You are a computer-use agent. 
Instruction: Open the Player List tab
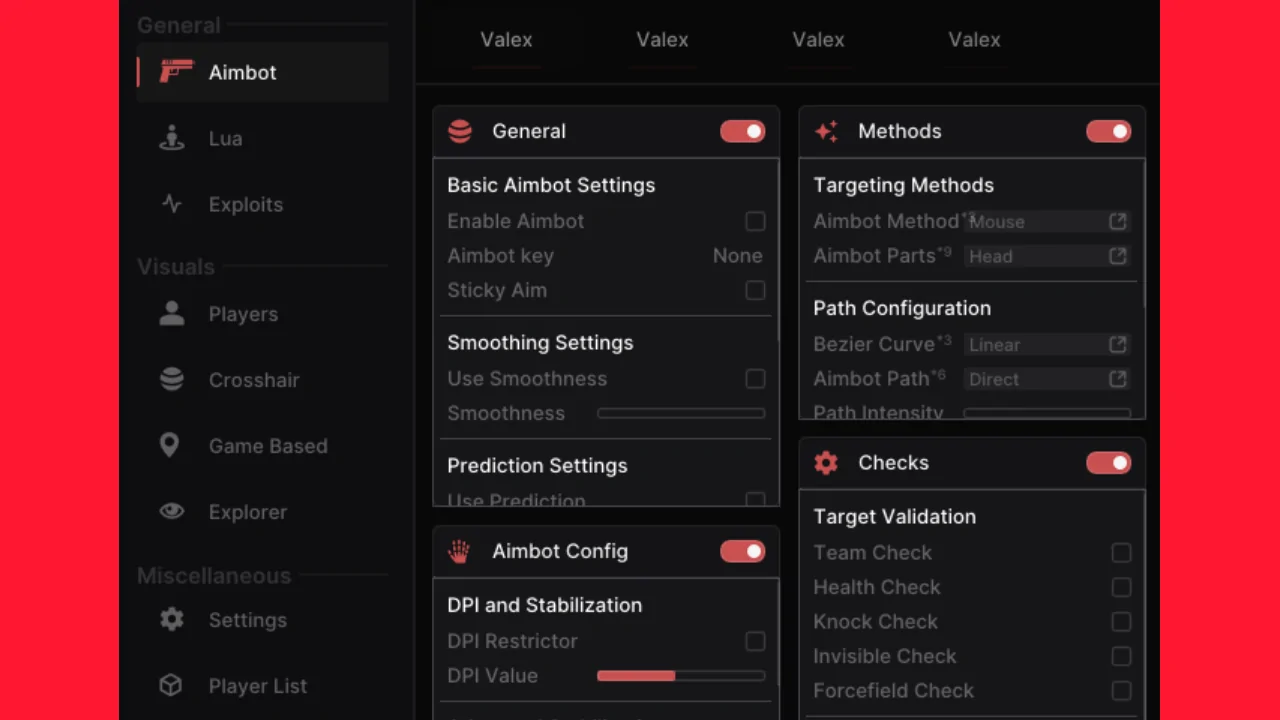point(262,686)
